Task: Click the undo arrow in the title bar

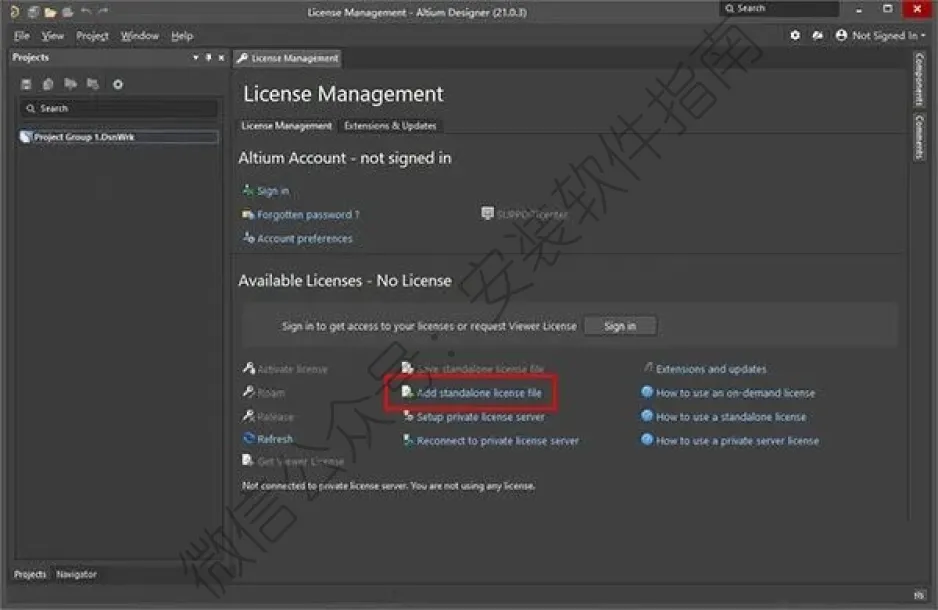Action: [x=86, y=11]
